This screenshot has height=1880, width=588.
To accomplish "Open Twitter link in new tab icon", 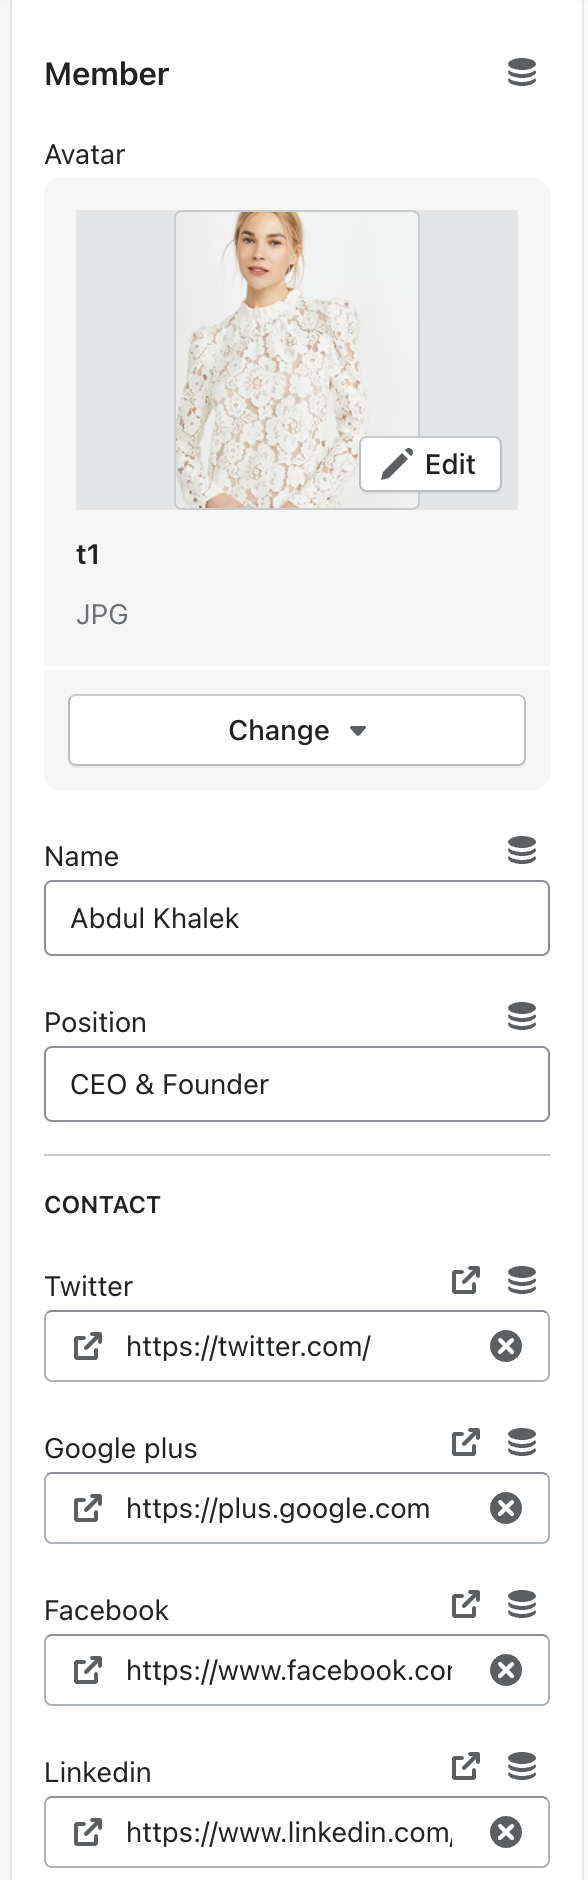I will click(466, 1281).
